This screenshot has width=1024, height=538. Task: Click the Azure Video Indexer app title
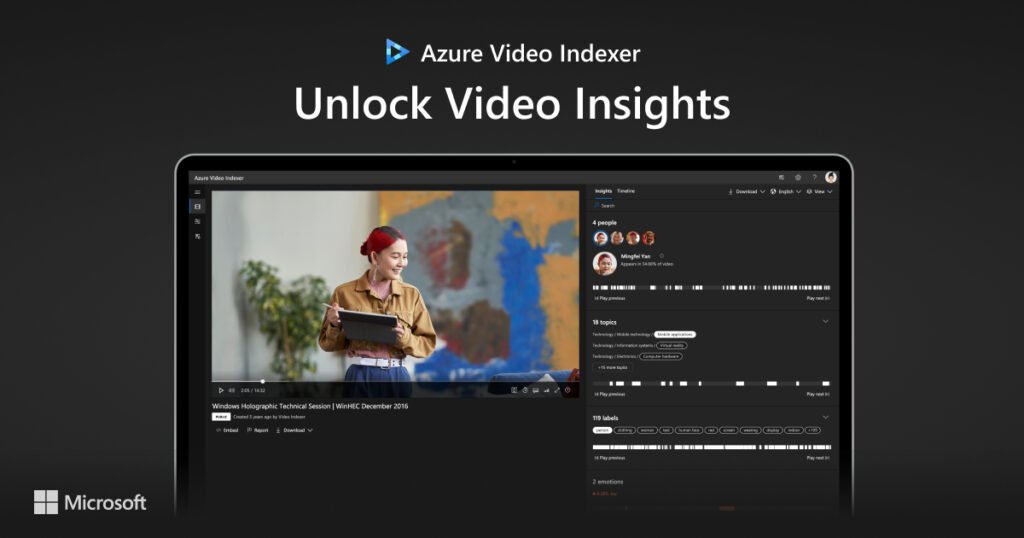tap(219, 178)
